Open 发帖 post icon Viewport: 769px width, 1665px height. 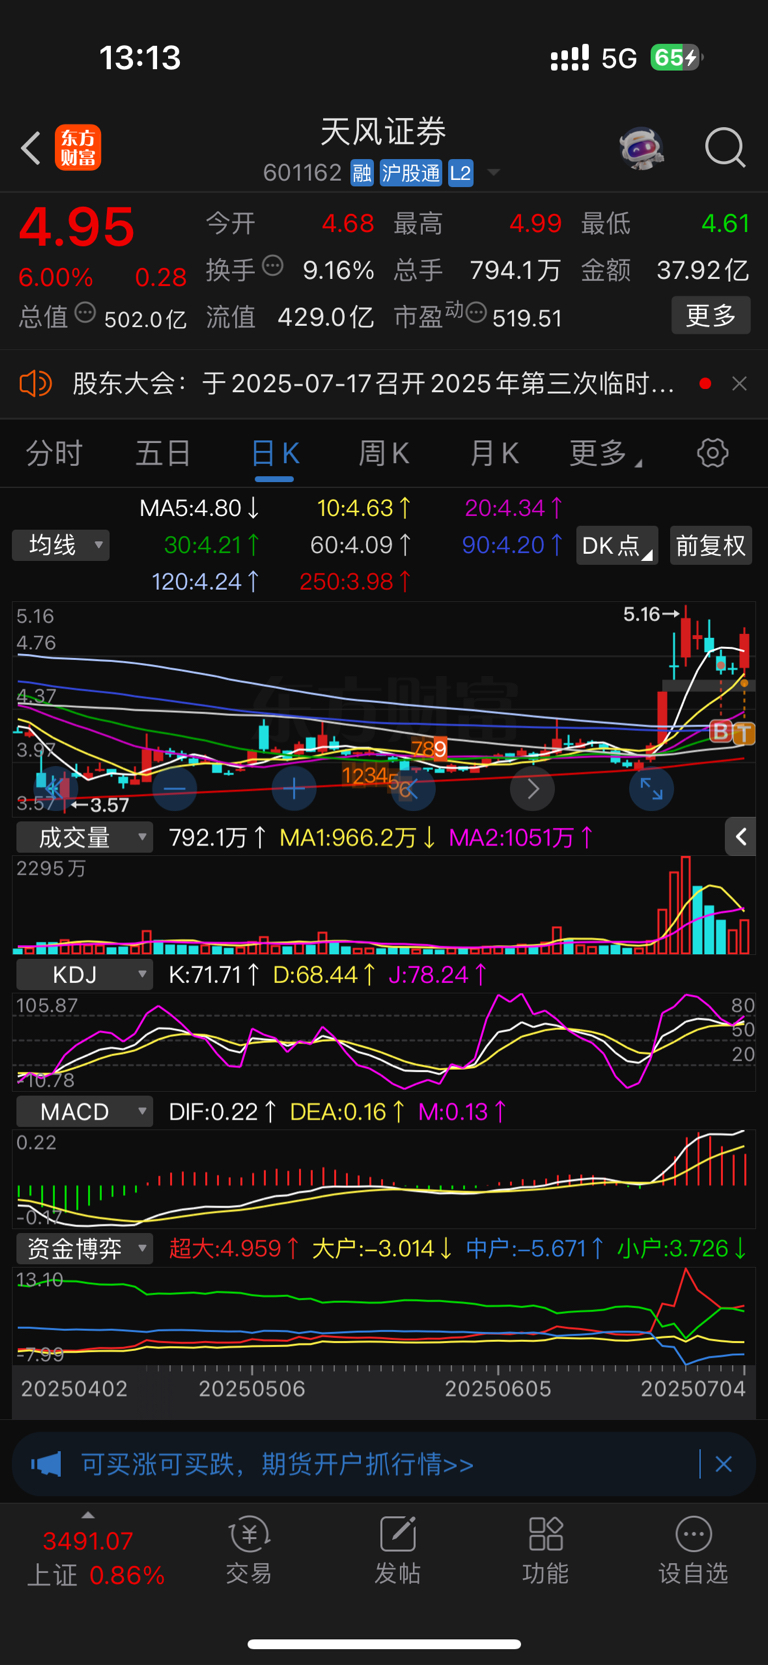pos(397,1550)
